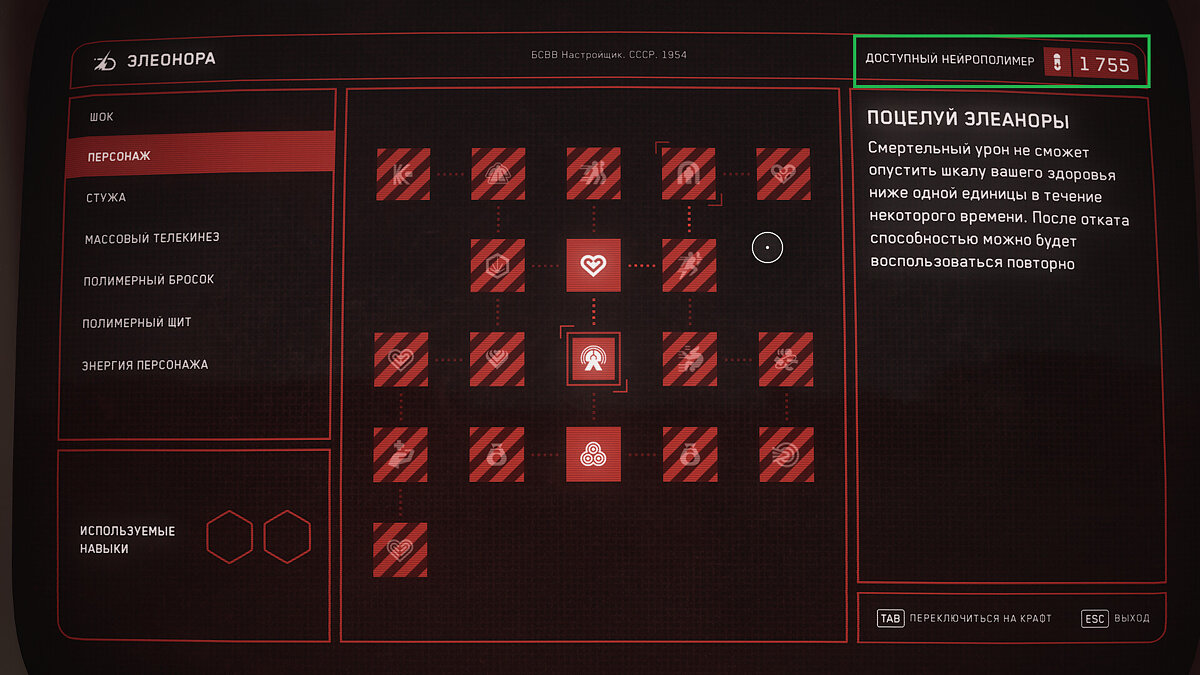The image size is (1200, 675).
Task: Click the ЭЛЕОНОРА header title
Action: tap(171, 60)
